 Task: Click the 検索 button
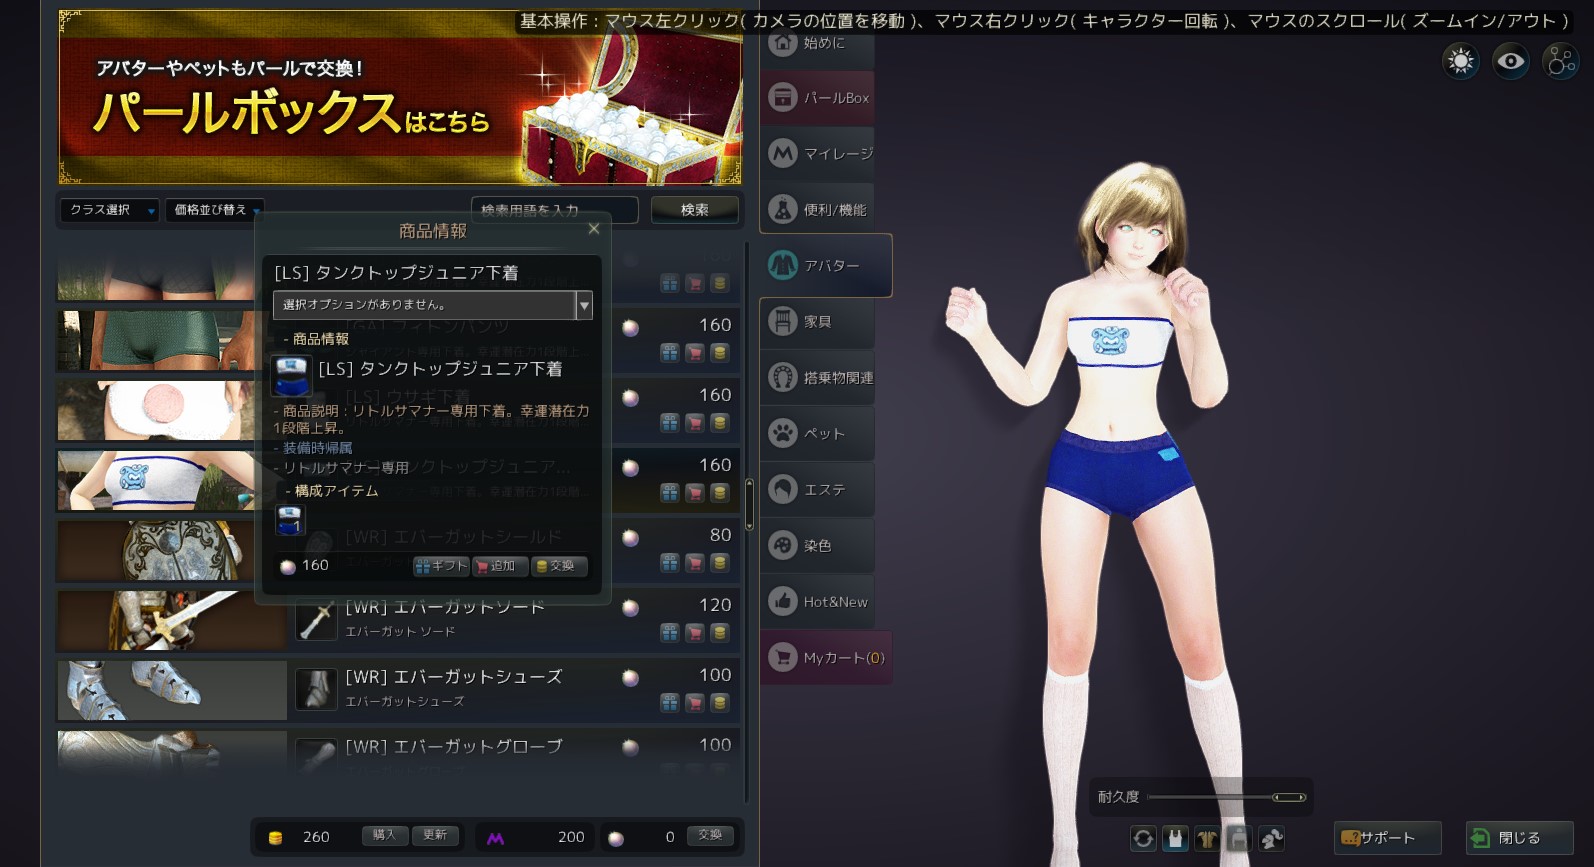(x=695, y=210)
